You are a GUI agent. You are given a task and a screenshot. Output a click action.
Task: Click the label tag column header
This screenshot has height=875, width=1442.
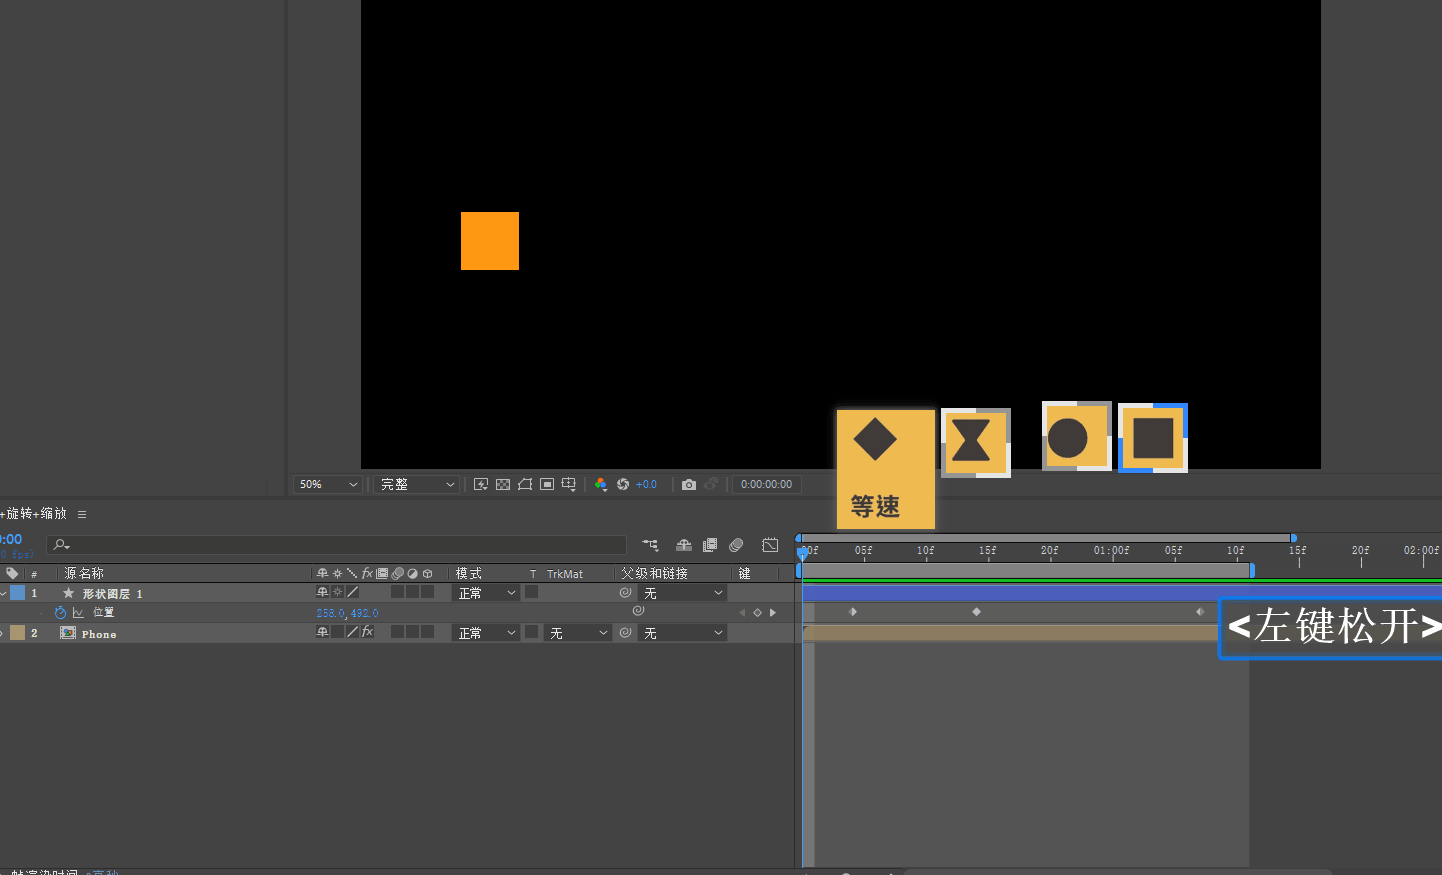point(12,573)
